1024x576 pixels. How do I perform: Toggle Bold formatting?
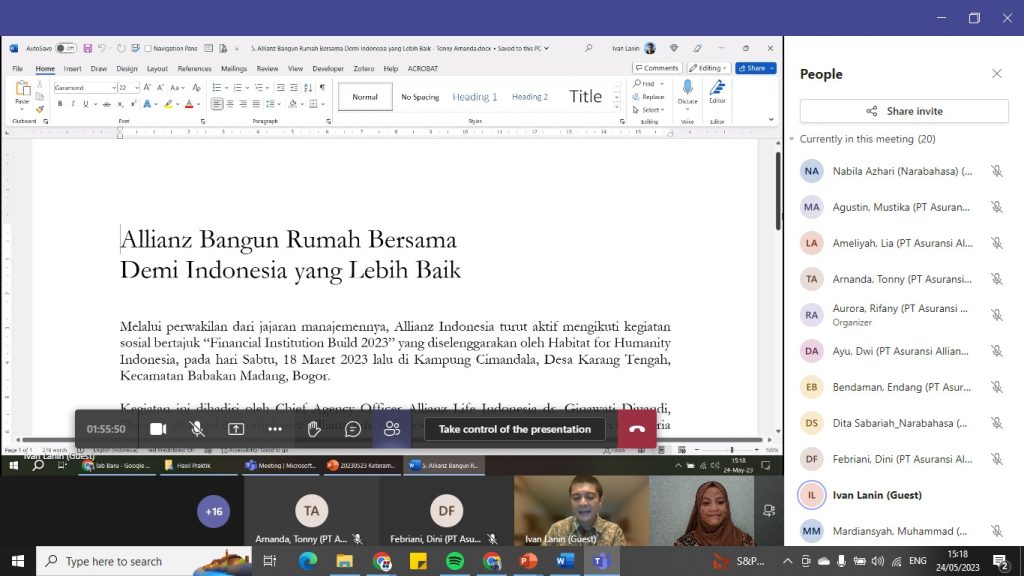60,104
